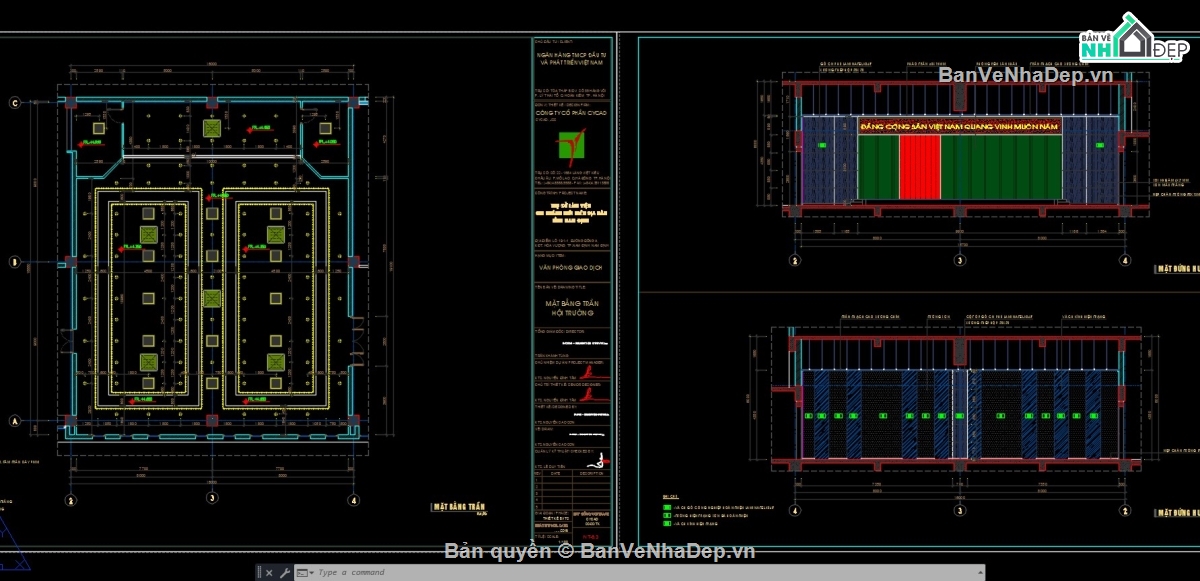Select grid axis bubble A on ceiling plan
The width and height of the screenshot is (1200, 581).
pos(15,422)
